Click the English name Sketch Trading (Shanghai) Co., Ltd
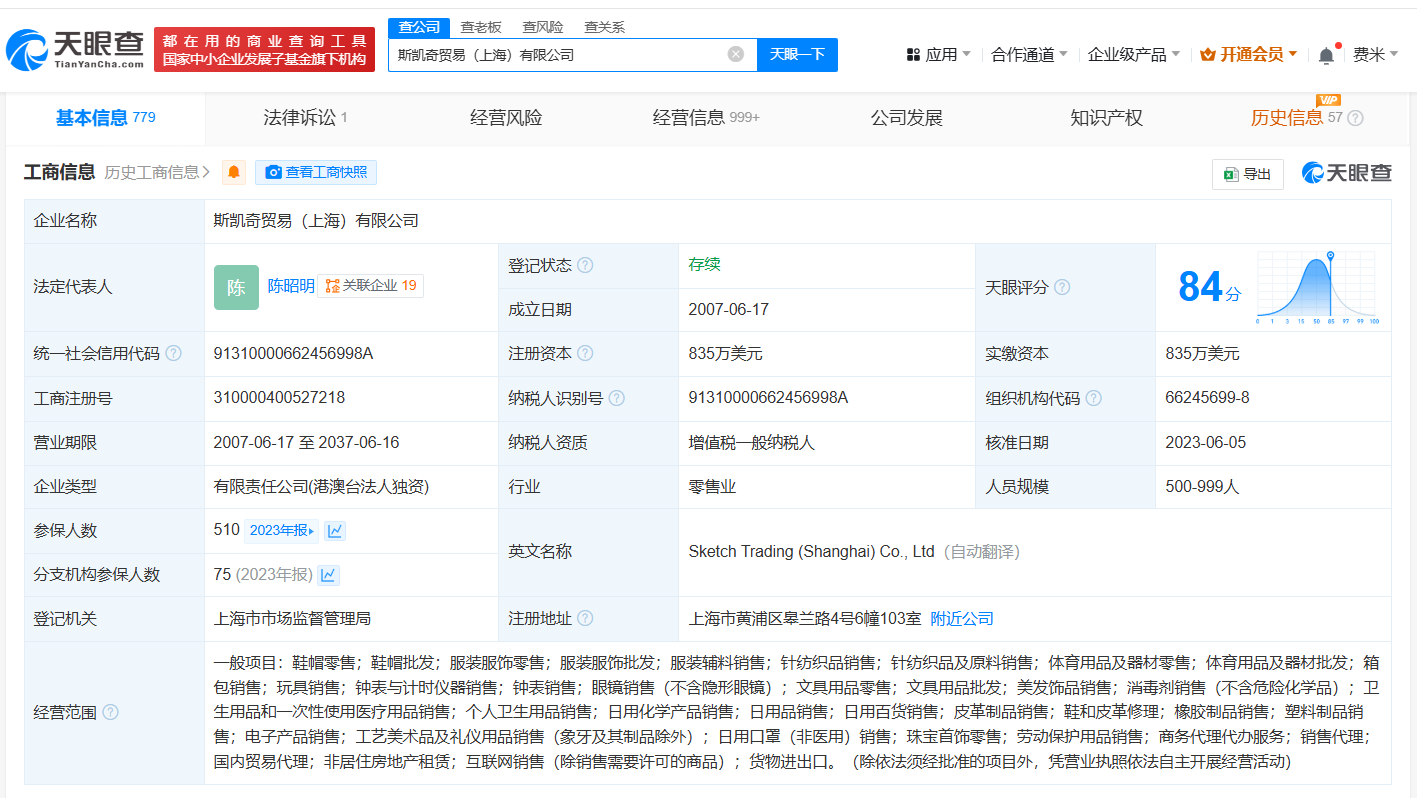Screen dimensions: 1417x798 (811, 552)
